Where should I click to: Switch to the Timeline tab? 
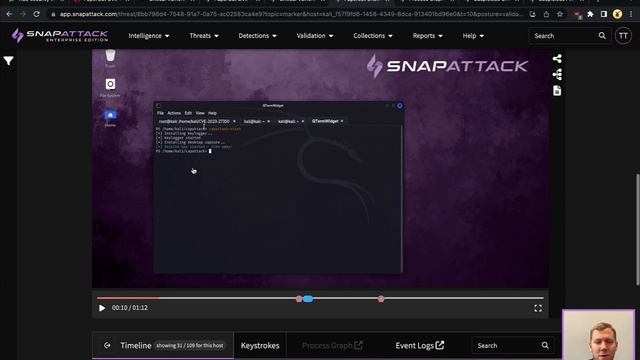pyautogui.click(x=163, y=345)
